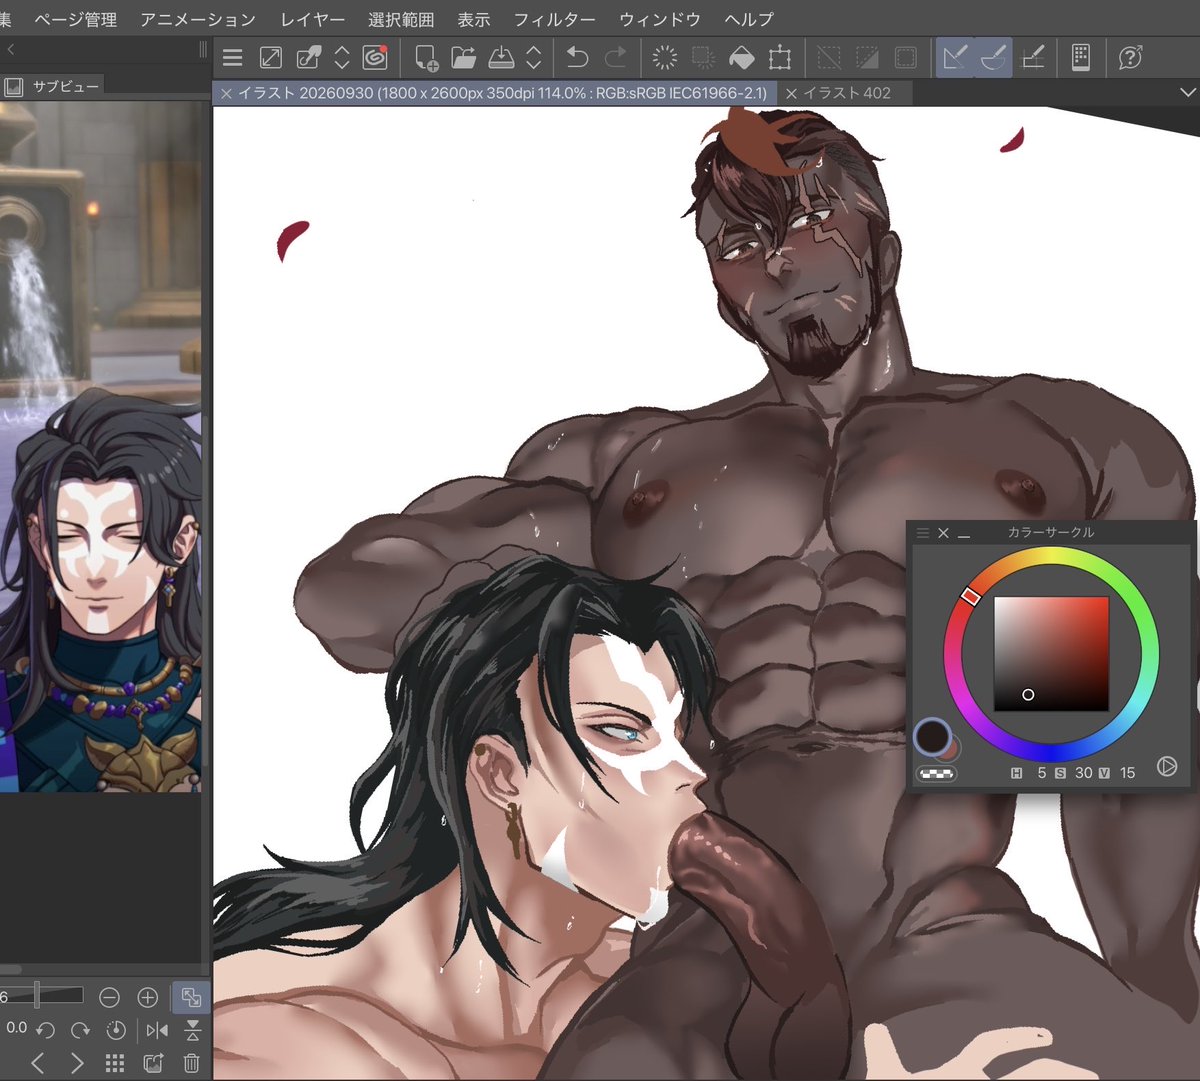
Task: Show next Sub View image
Action: (77, 1063)
